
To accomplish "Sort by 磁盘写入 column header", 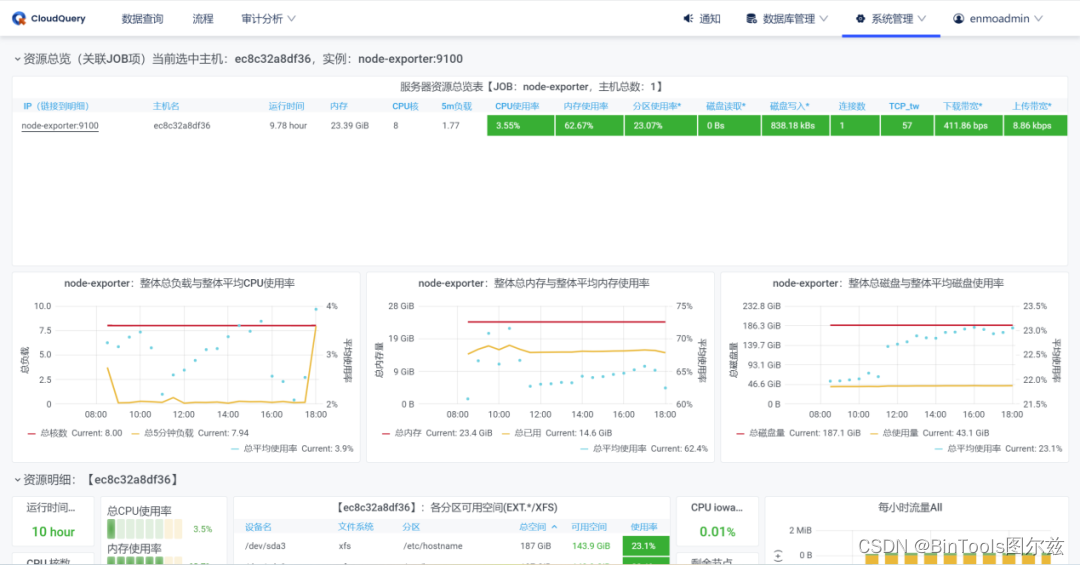I will (x=789, y=106).
